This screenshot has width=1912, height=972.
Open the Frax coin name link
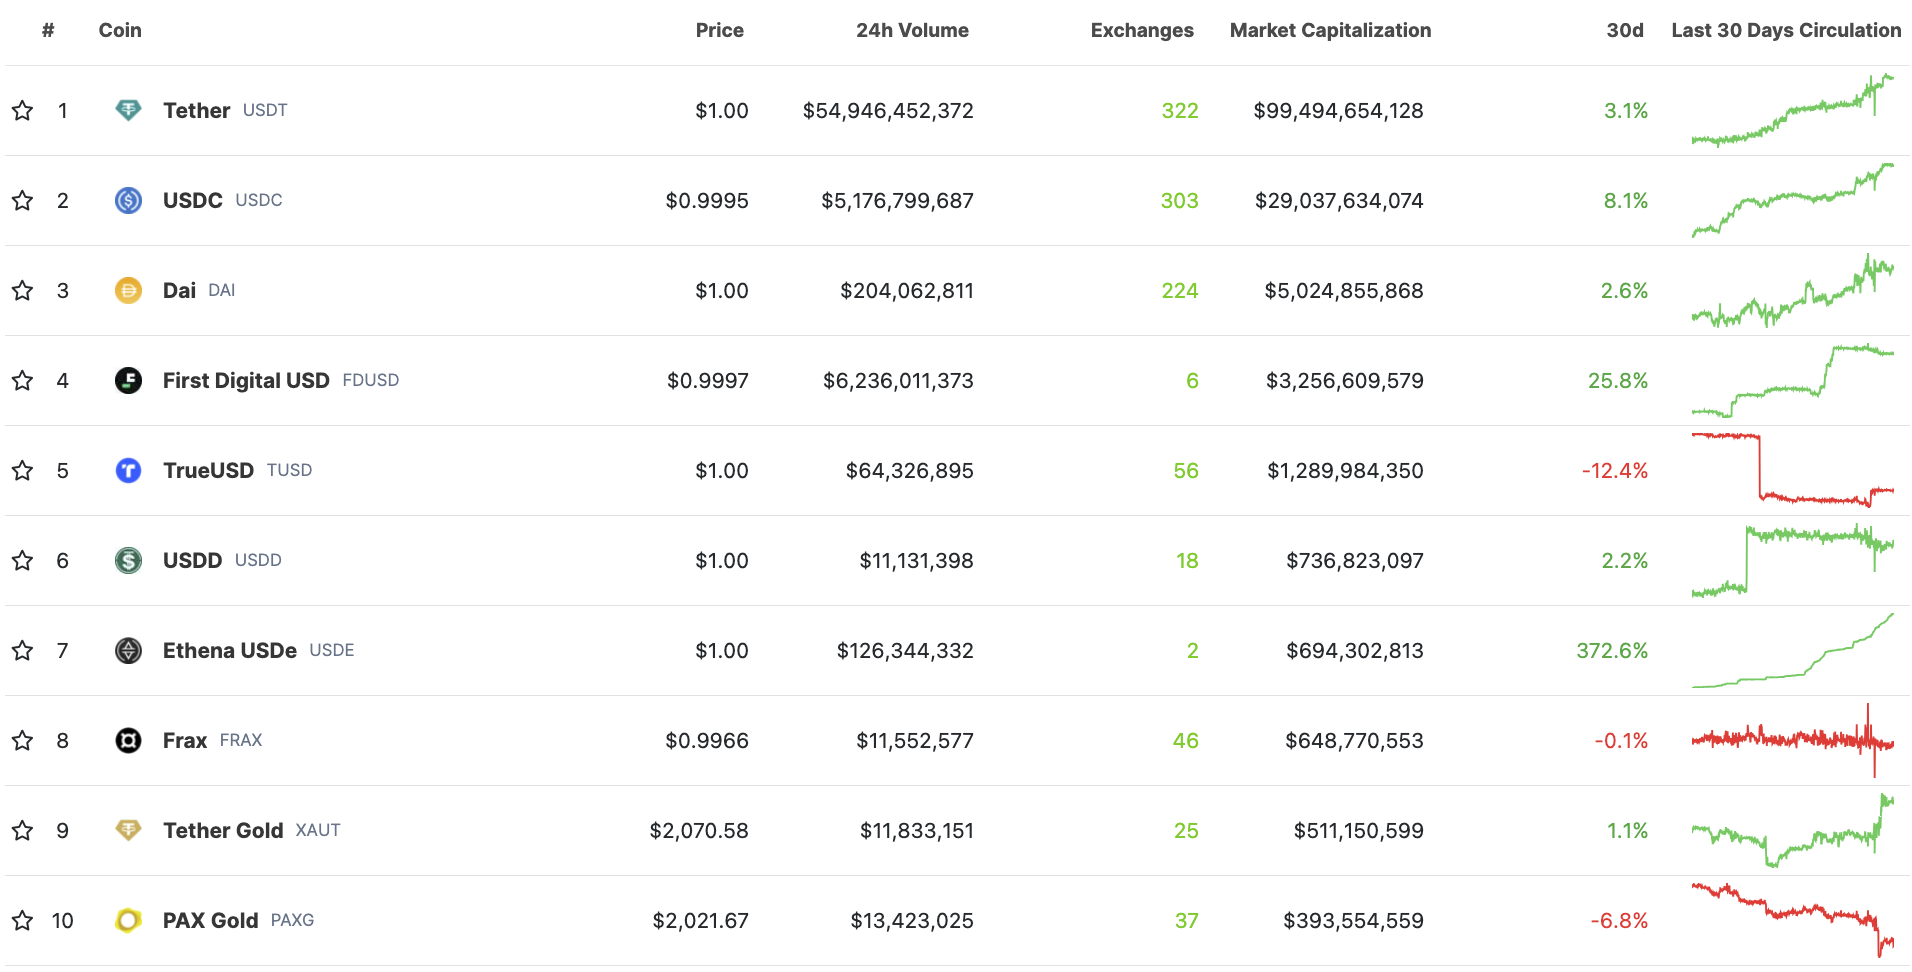[x=185, y=740]
